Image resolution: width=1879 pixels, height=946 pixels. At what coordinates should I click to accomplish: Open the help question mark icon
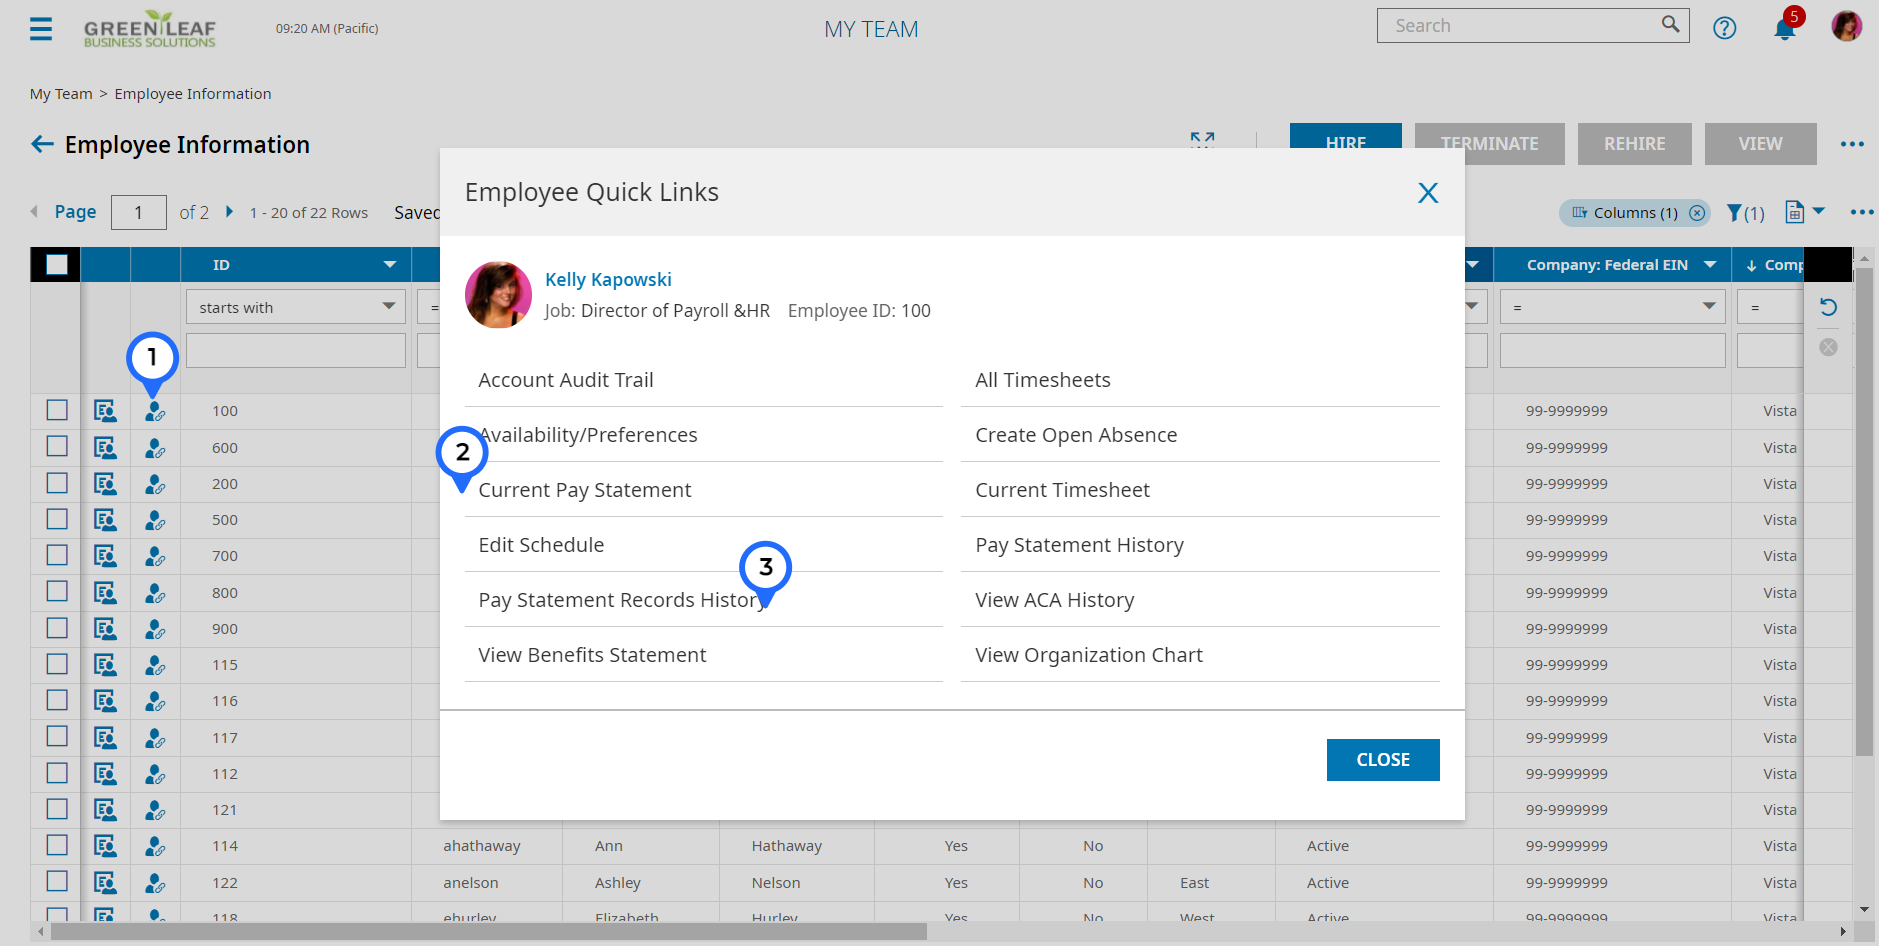click(x=1724, y=28)
